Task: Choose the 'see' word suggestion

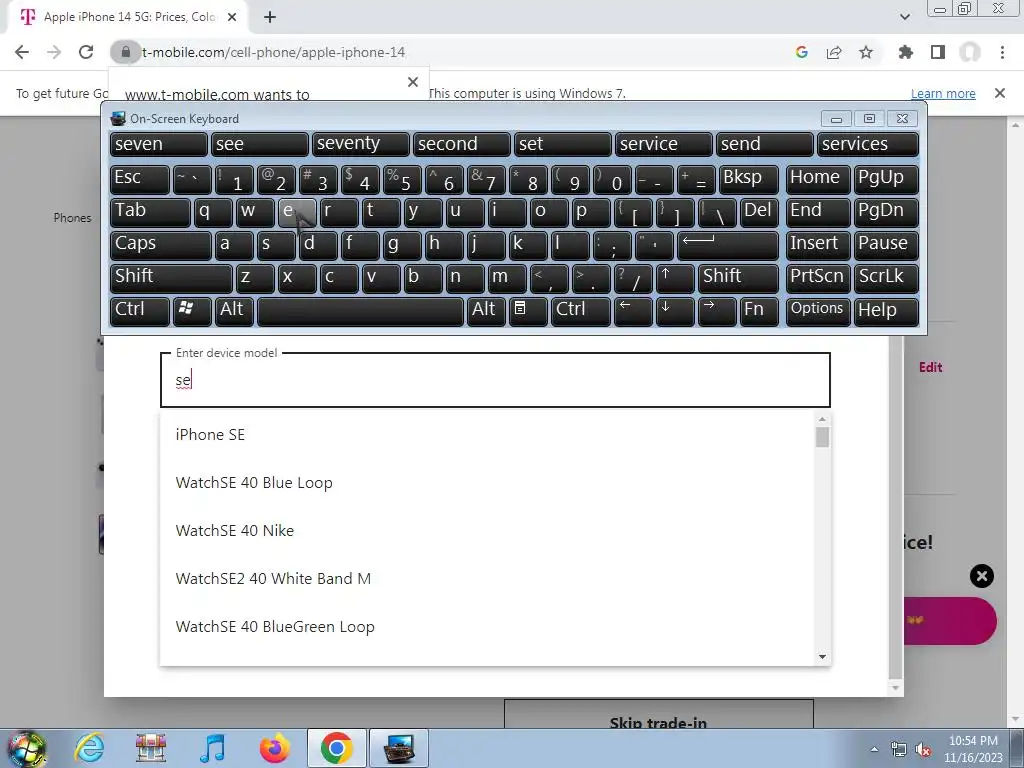Action: coord(259,144)
